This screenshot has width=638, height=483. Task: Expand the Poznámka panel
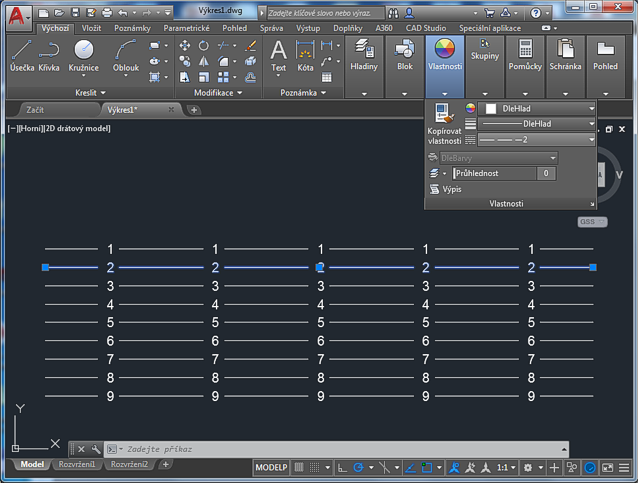(303, 93)
